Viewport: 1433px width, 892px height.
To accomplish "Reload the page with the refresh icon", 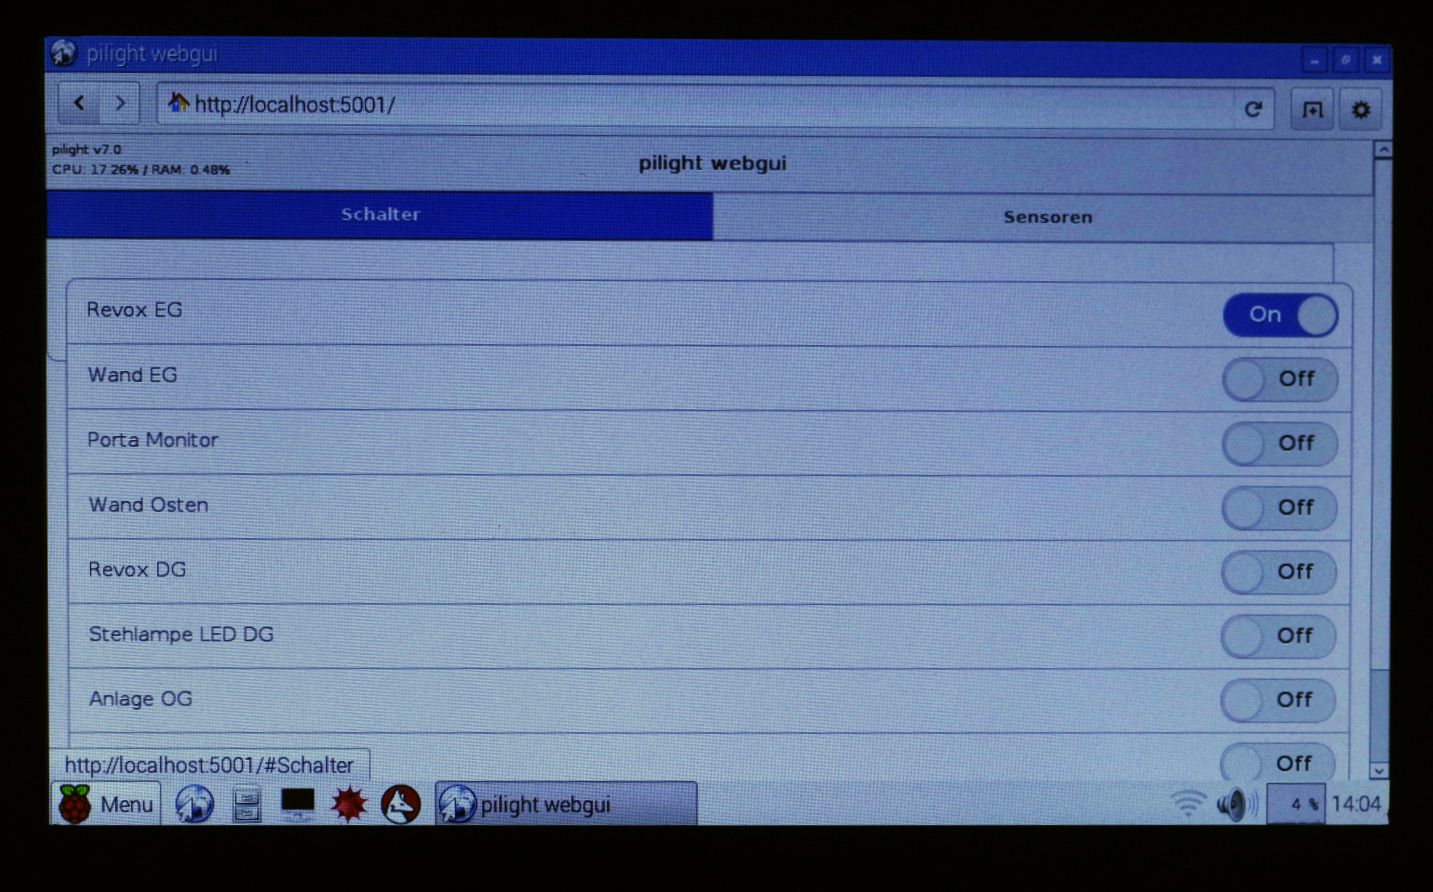I will (1252, 109).
